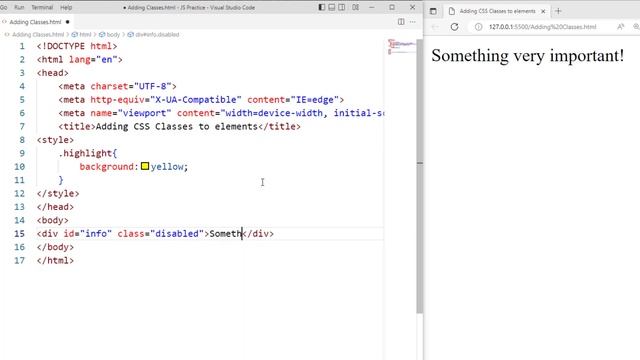
Task: Click "</body>" closing tag
Action: click(x=55, y=247)
